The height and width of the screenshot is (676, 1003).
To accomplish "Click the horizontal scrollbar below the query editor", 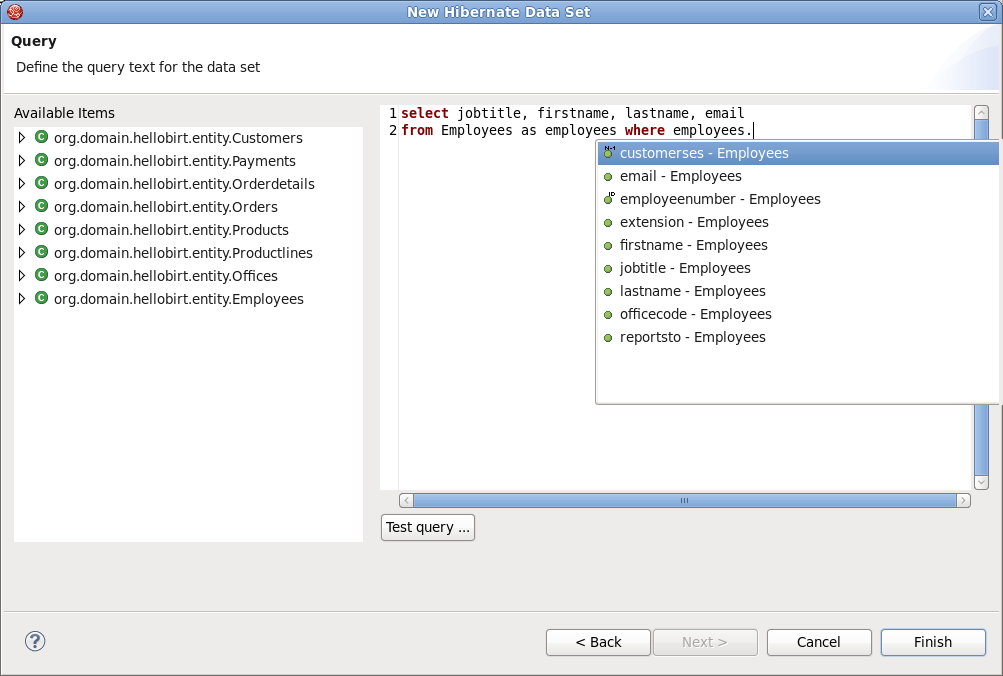I will coord(686,500).
